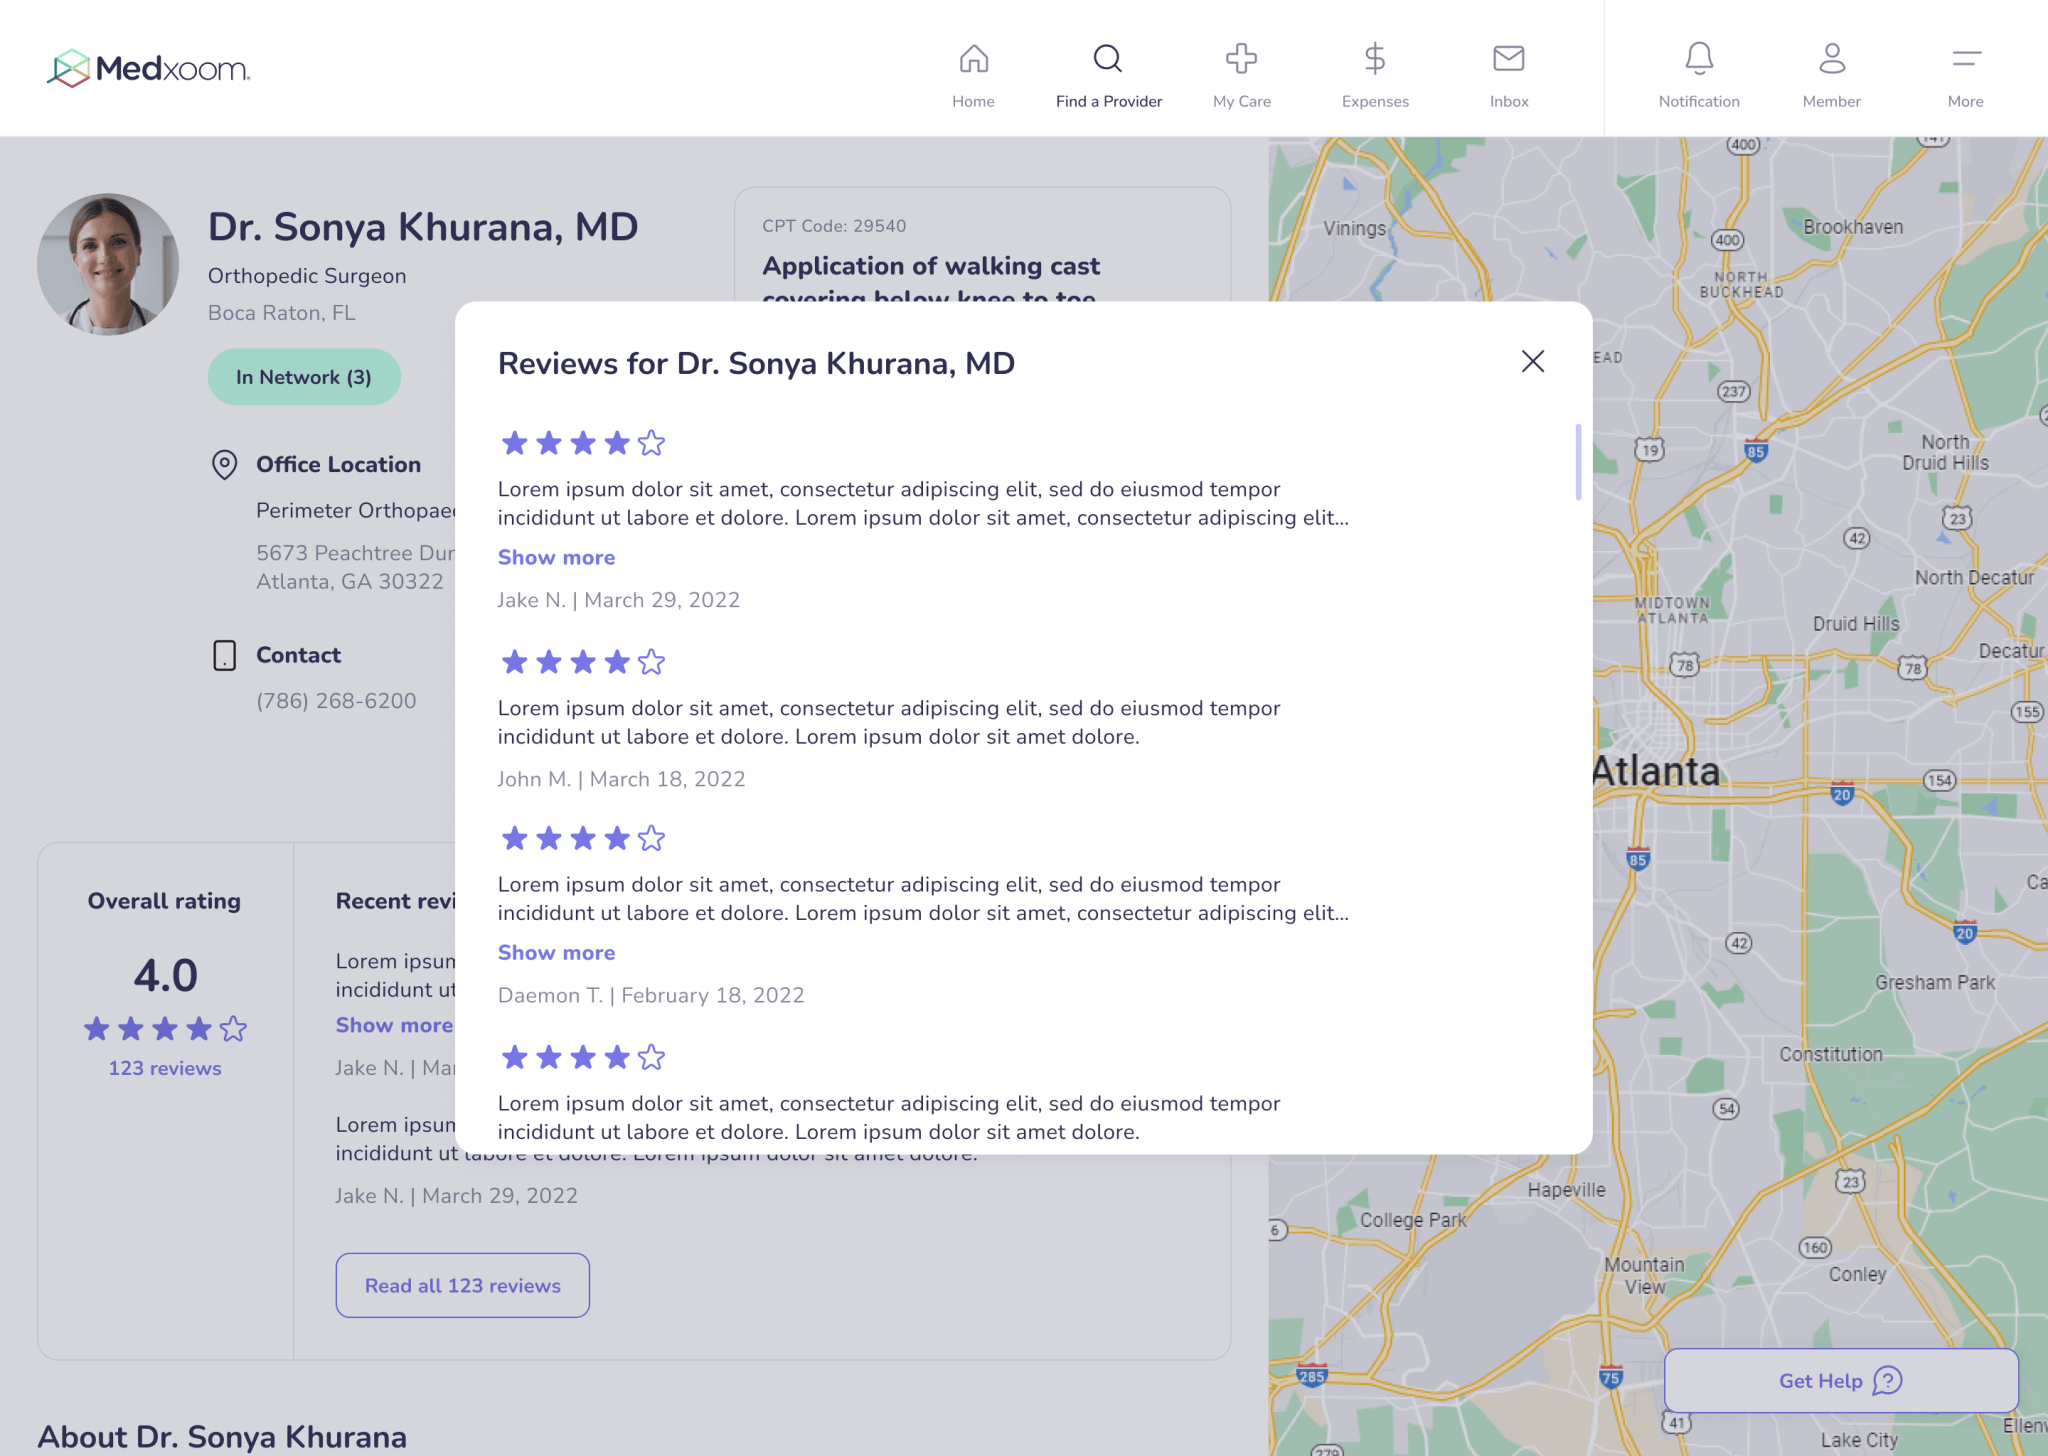The width and height of the screenshot is (2048, 1456).
Task: Expand recent review Show more behind dialog
Action: click(394, 1025)
